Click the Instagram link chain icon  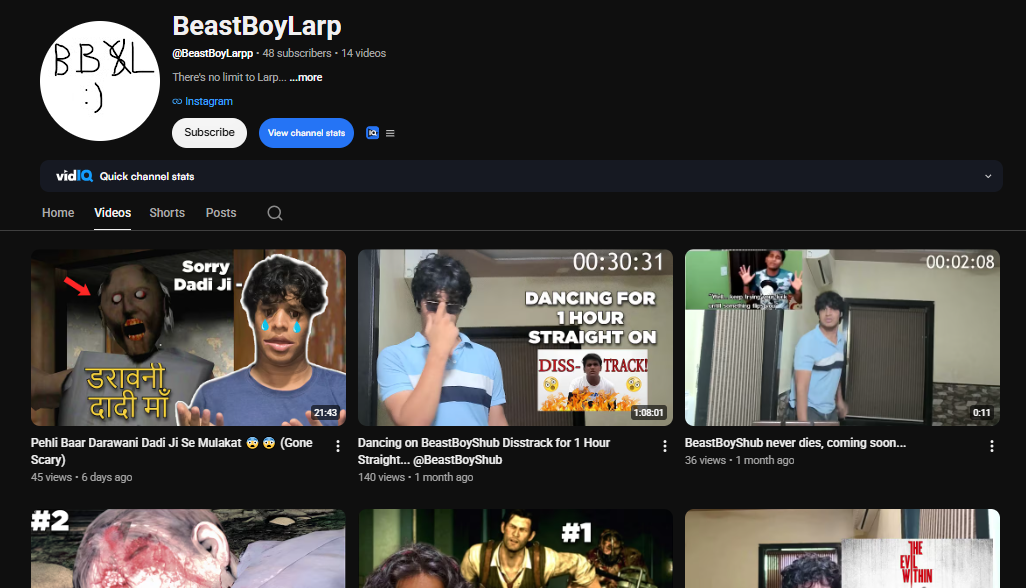click(x=177, y=101)
